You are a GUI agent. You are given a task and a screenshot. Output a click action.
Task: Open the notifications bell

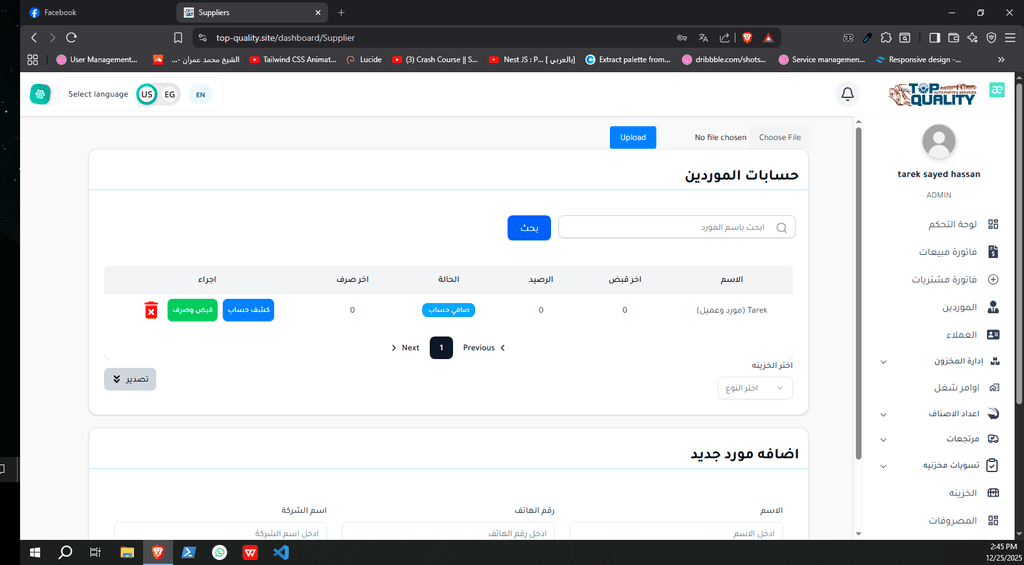[x=848, y=94]
